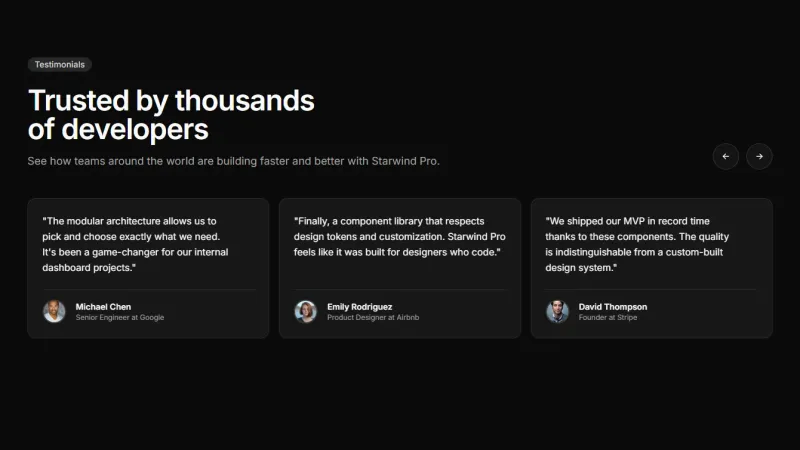
Task: Click the previous testimonial arrow button
Action: pos(725,156)
